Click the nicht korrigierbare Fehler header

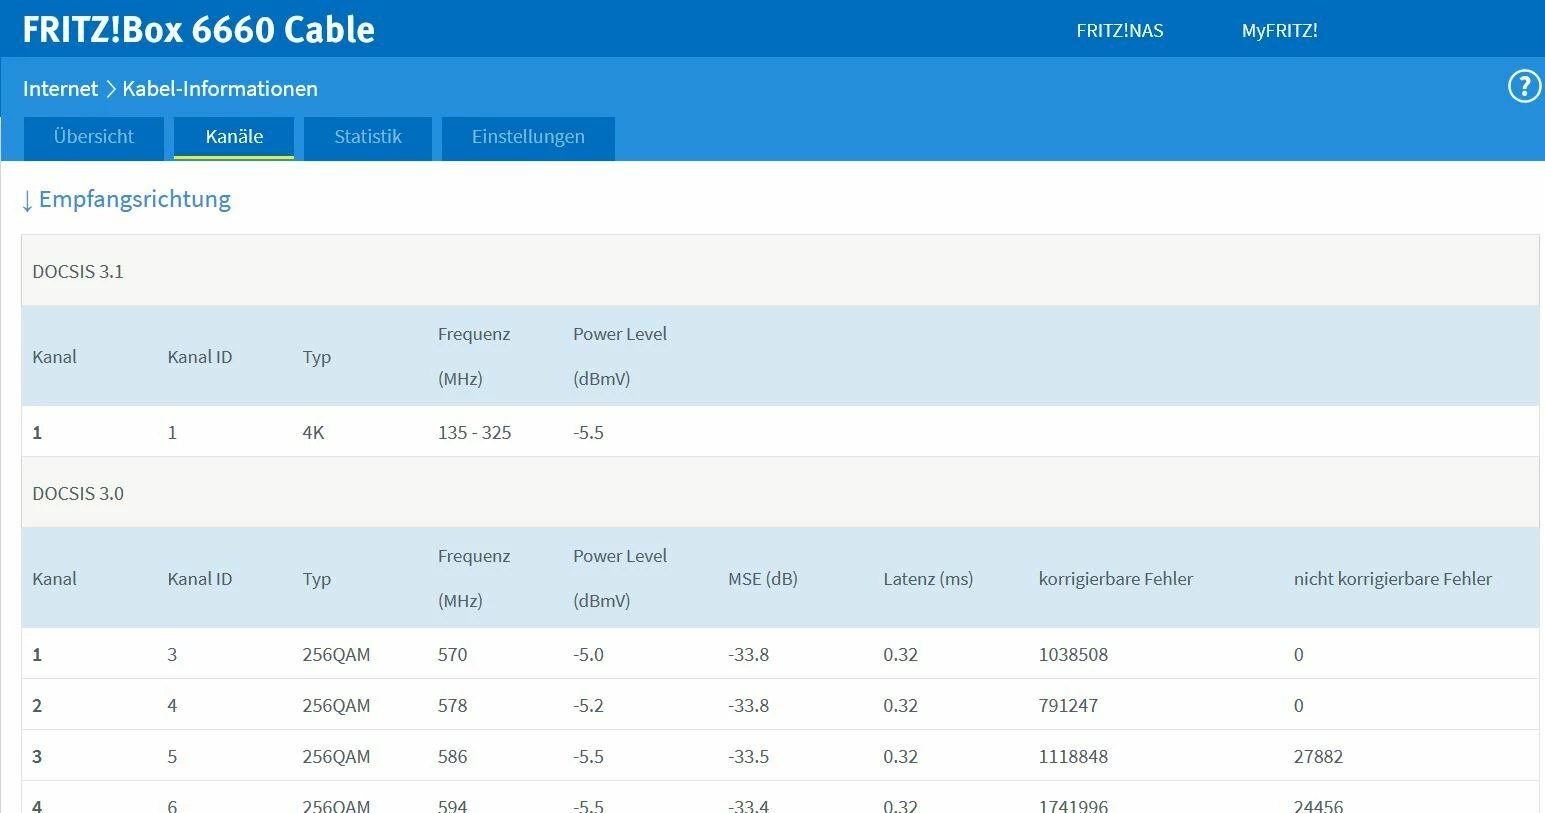click(x=1392, y=579)
